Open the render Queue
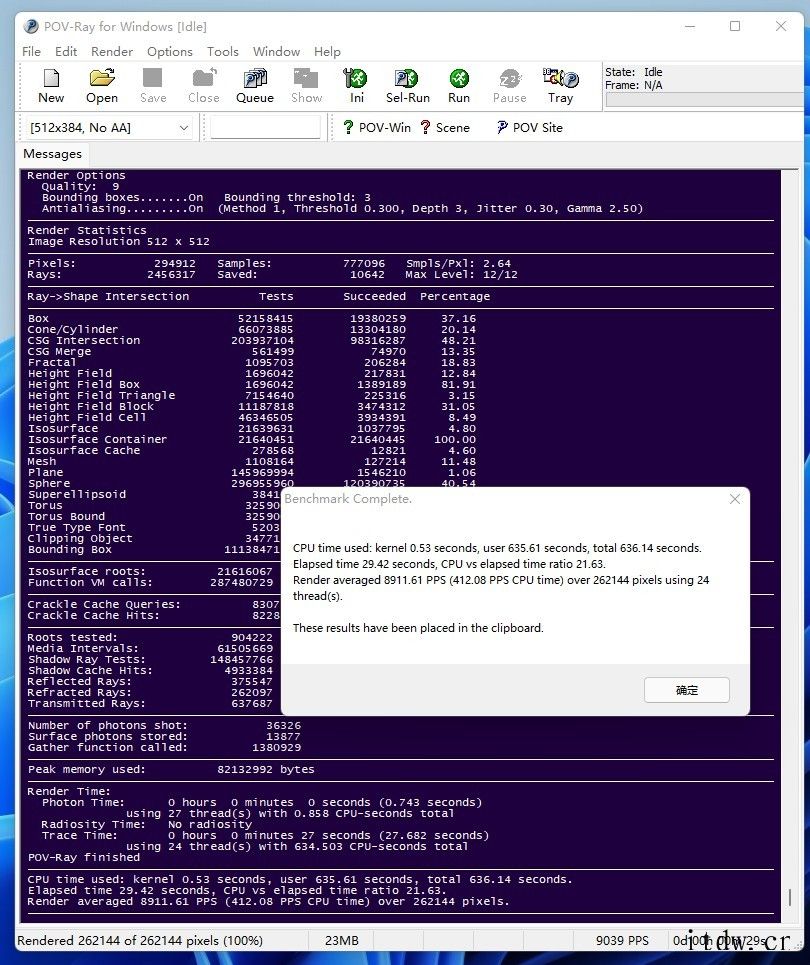The image size is (810, 965). (255, 86)
